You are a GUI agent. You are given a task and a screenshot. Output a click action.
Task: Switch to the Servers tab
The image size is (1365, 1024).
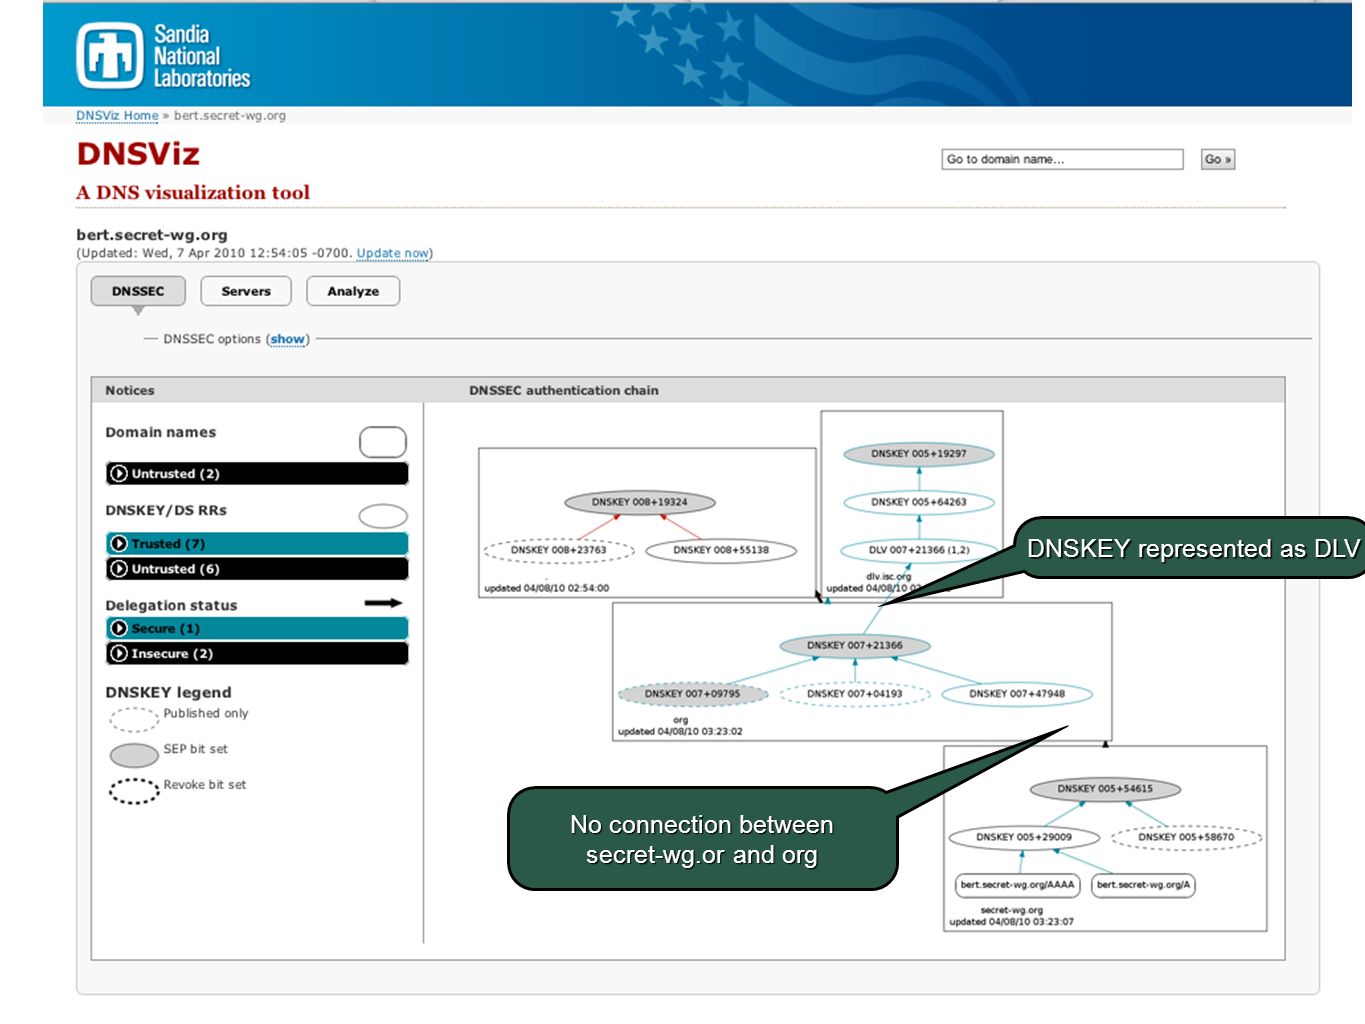(246, 291)
